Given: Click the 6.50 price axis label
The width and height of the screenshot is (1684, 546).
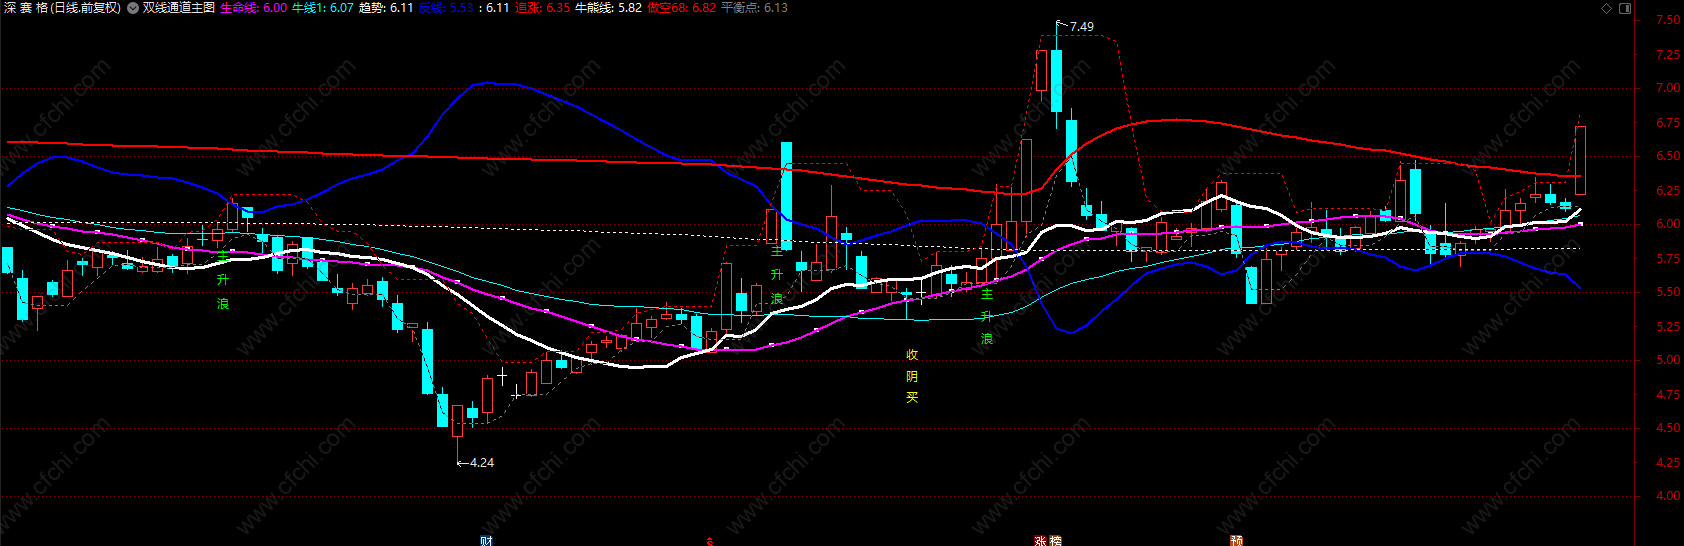Looking at the screenshot, I should click(x=1668, y=156).
